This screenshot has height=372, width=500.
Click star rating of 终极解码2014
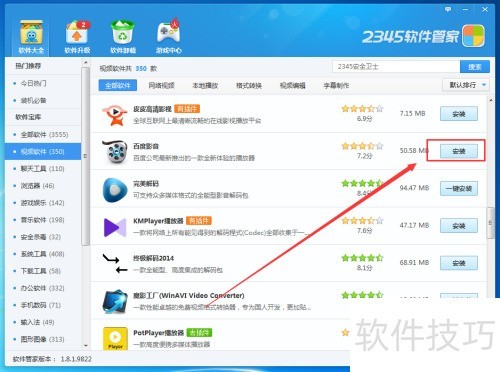coord(362,258)
